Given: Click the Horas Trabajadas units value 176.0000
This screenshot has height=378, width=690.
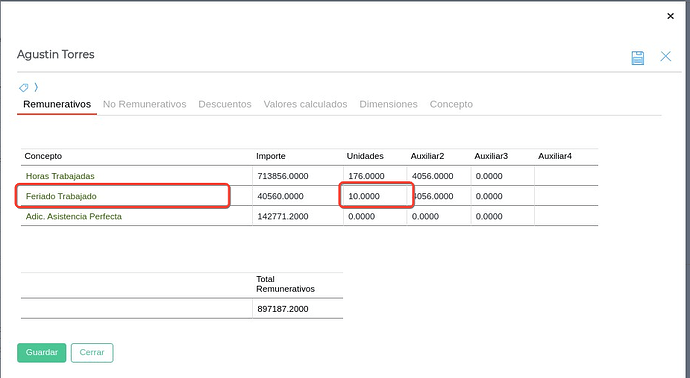Looking at the screenshot, I should point(366,176).
